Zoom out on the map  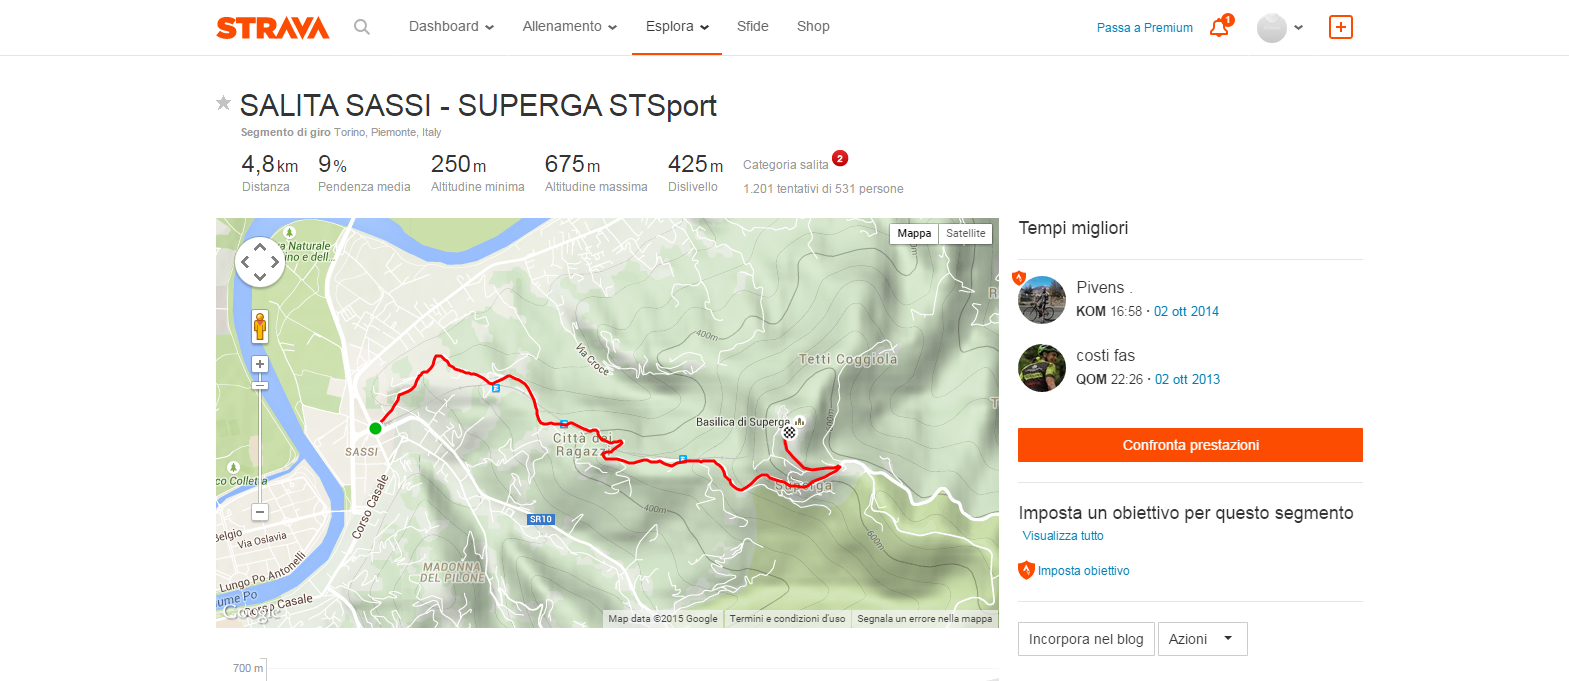(x=260, y=512)
